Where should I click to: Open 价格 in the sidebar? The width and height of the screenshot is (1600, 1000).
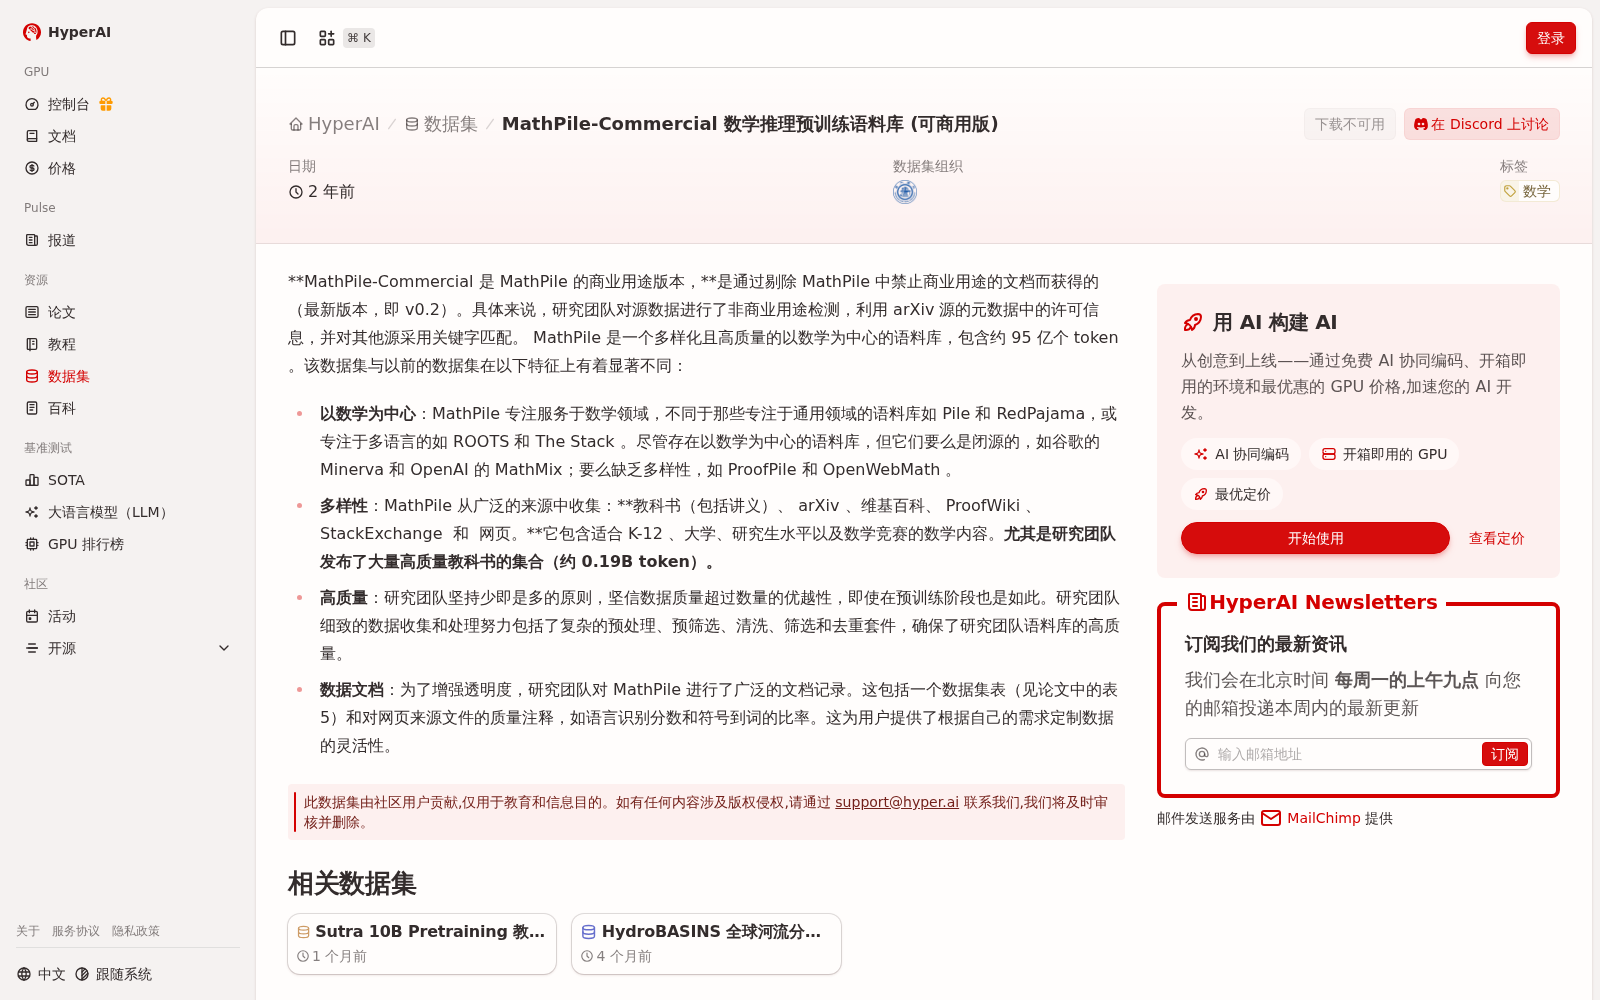pos(61,168)
